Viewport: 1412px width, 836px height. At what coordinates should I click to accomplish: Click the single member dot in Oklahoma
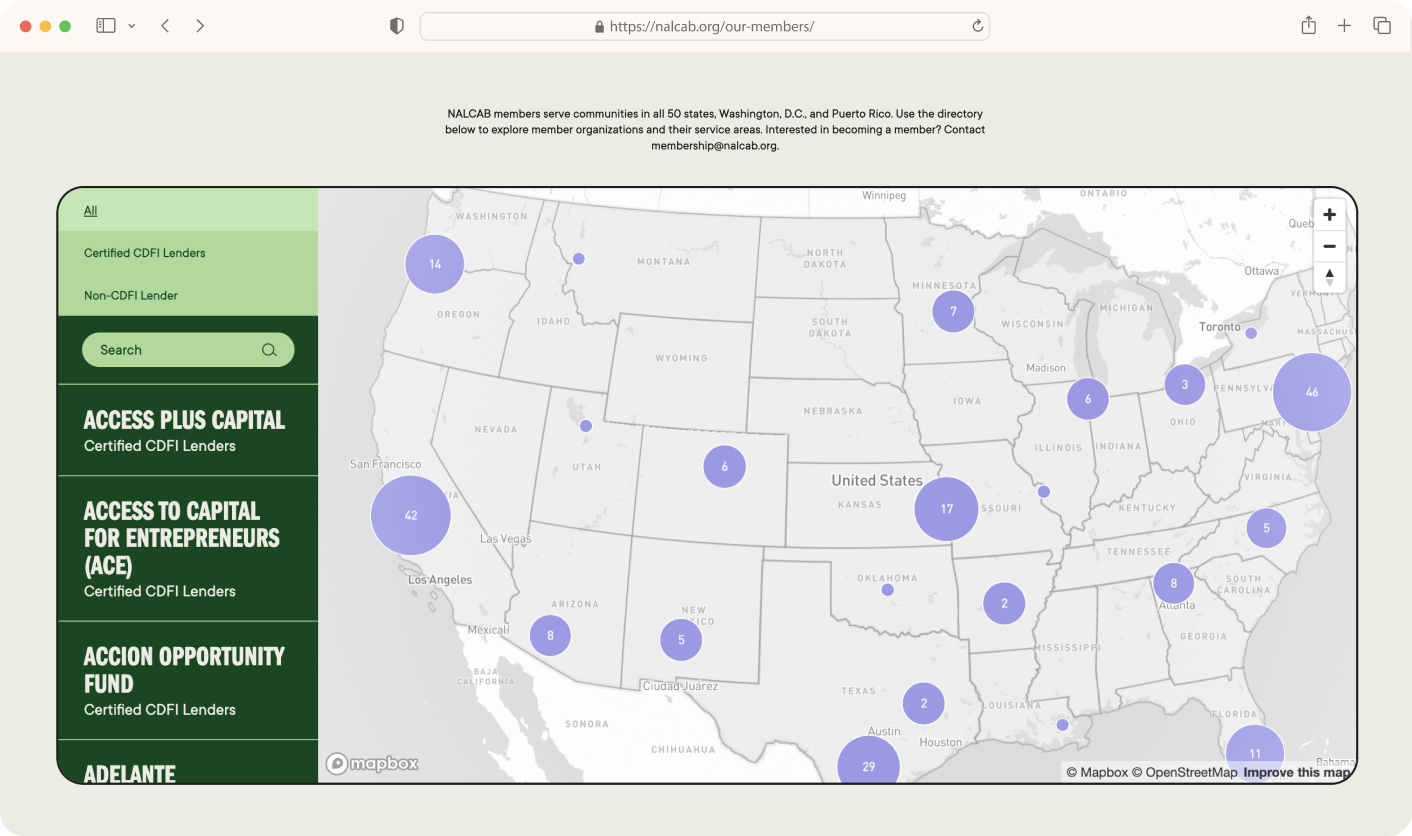click(x=887, y=590)
